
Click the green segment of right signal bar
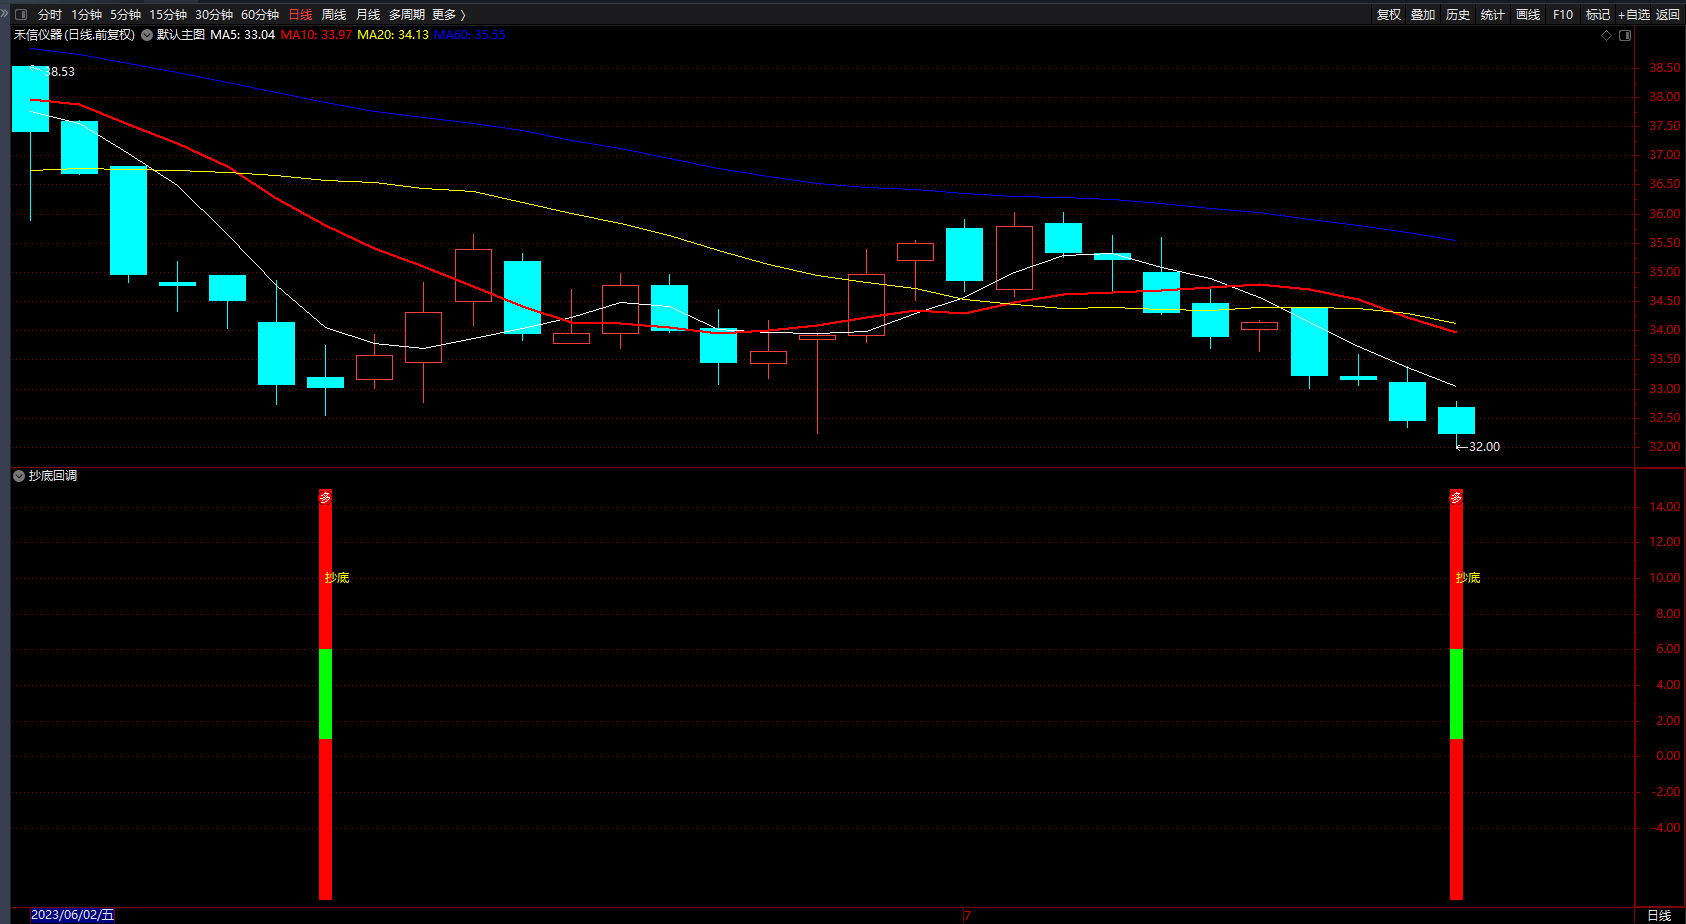click(1456, 694)
